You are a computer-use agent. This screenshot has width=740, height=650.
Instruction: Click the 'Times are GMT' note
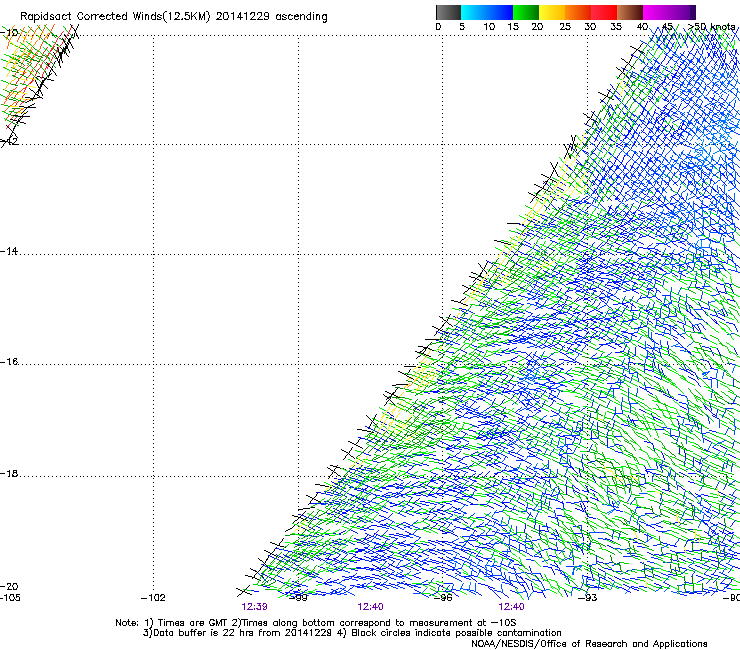coord(187,623)
